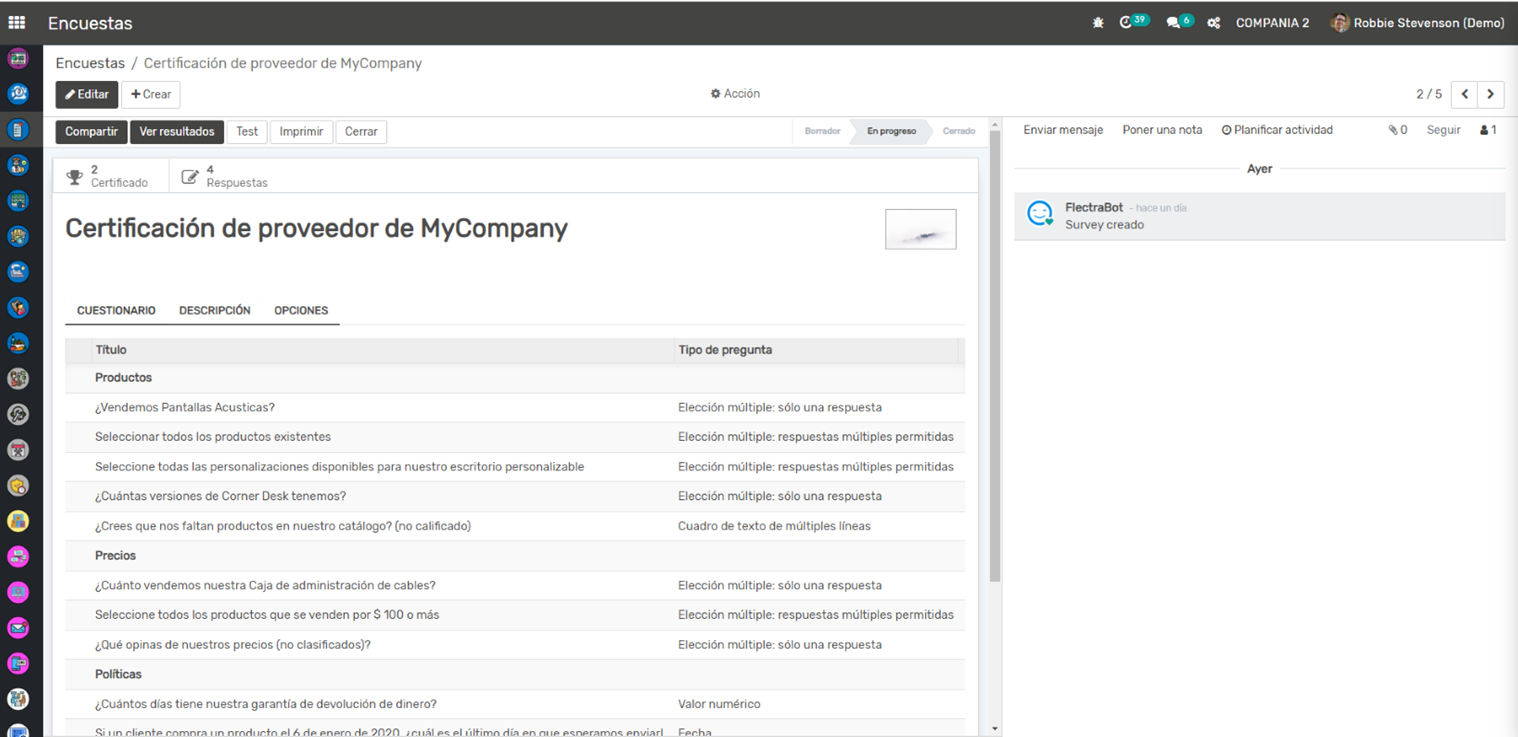Show followers list person icon
Screen dimensions: 1518x737
click(1487, 130)
